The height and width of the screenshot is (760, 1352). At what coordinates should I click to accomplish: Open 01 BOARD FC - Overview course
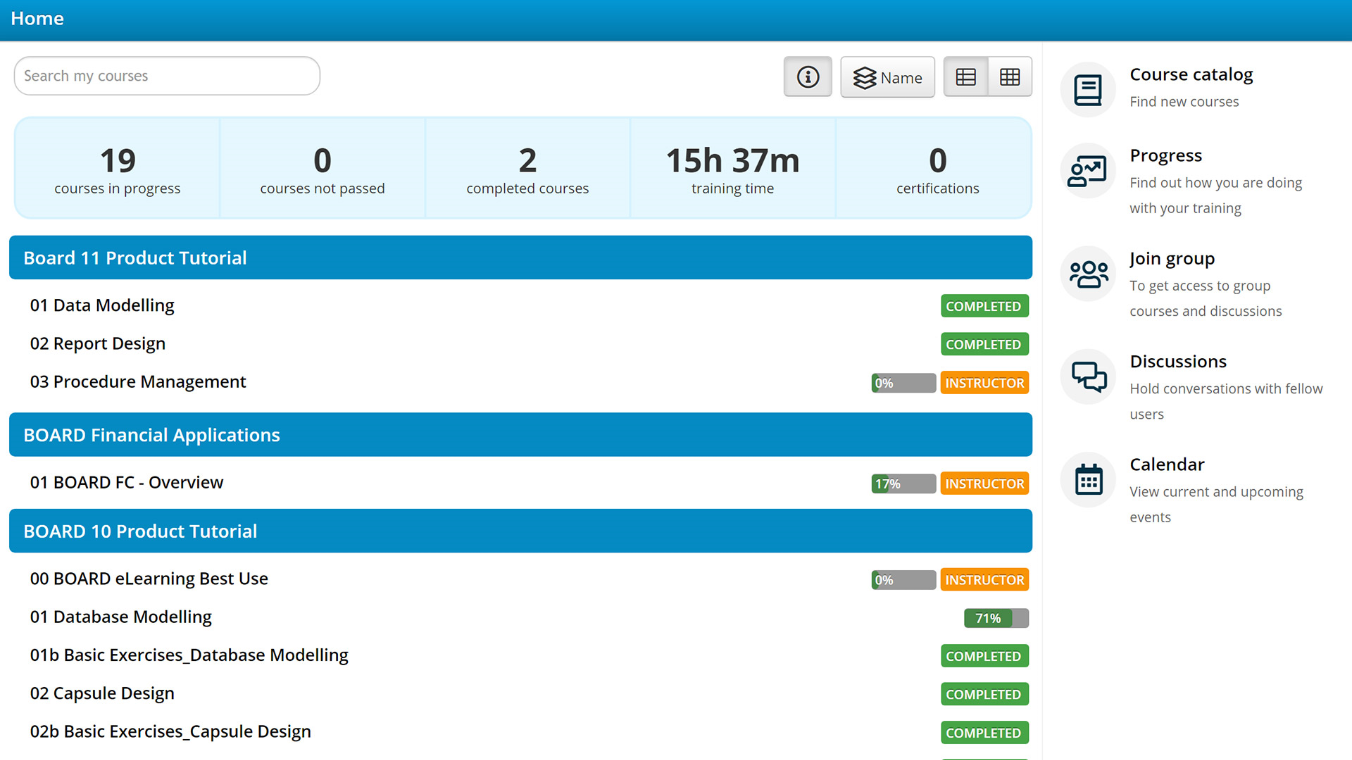coord(127,483)
